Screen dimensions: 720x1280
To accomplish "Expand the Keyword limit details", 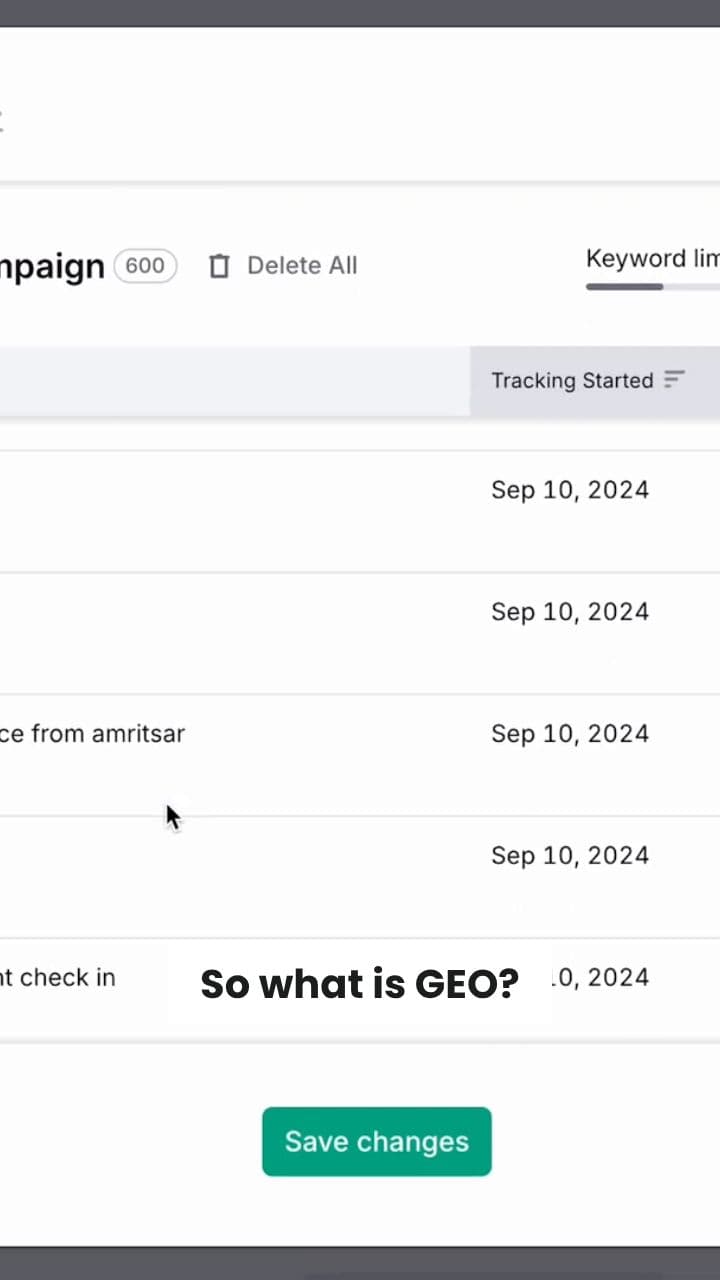I will pos(652,258).
